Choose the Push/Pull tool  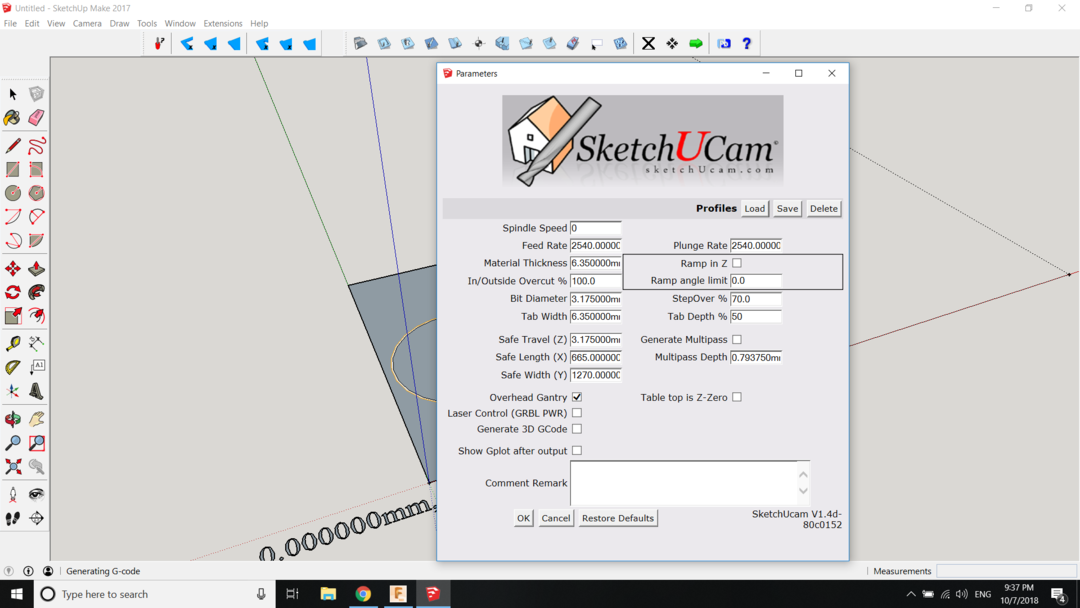(36, 269)
